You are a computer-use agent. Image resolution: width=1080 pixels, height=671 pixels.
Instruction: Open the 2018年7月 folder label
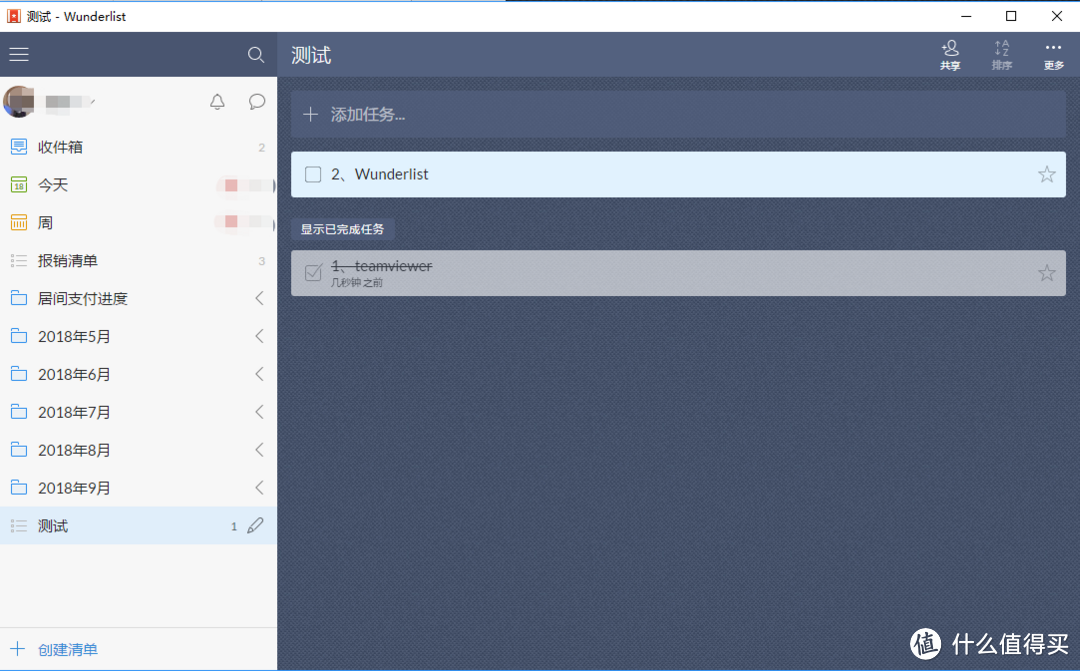coord(74,412)
